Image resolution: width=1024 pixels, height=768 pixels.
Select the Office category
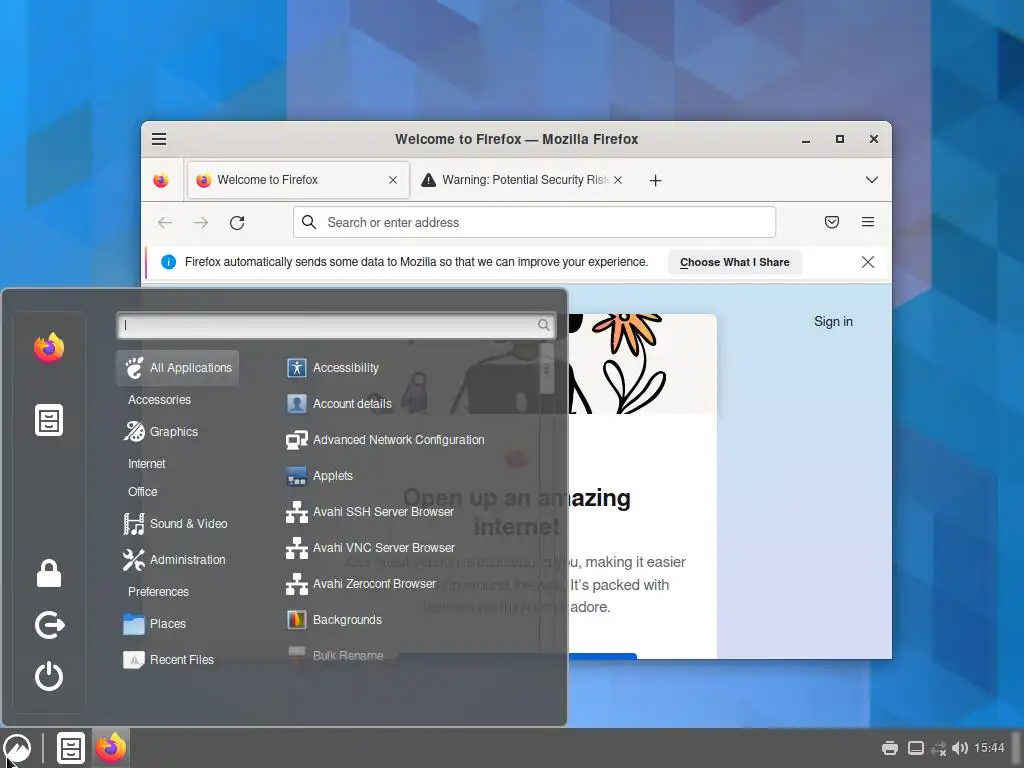(x=142, y=492)
